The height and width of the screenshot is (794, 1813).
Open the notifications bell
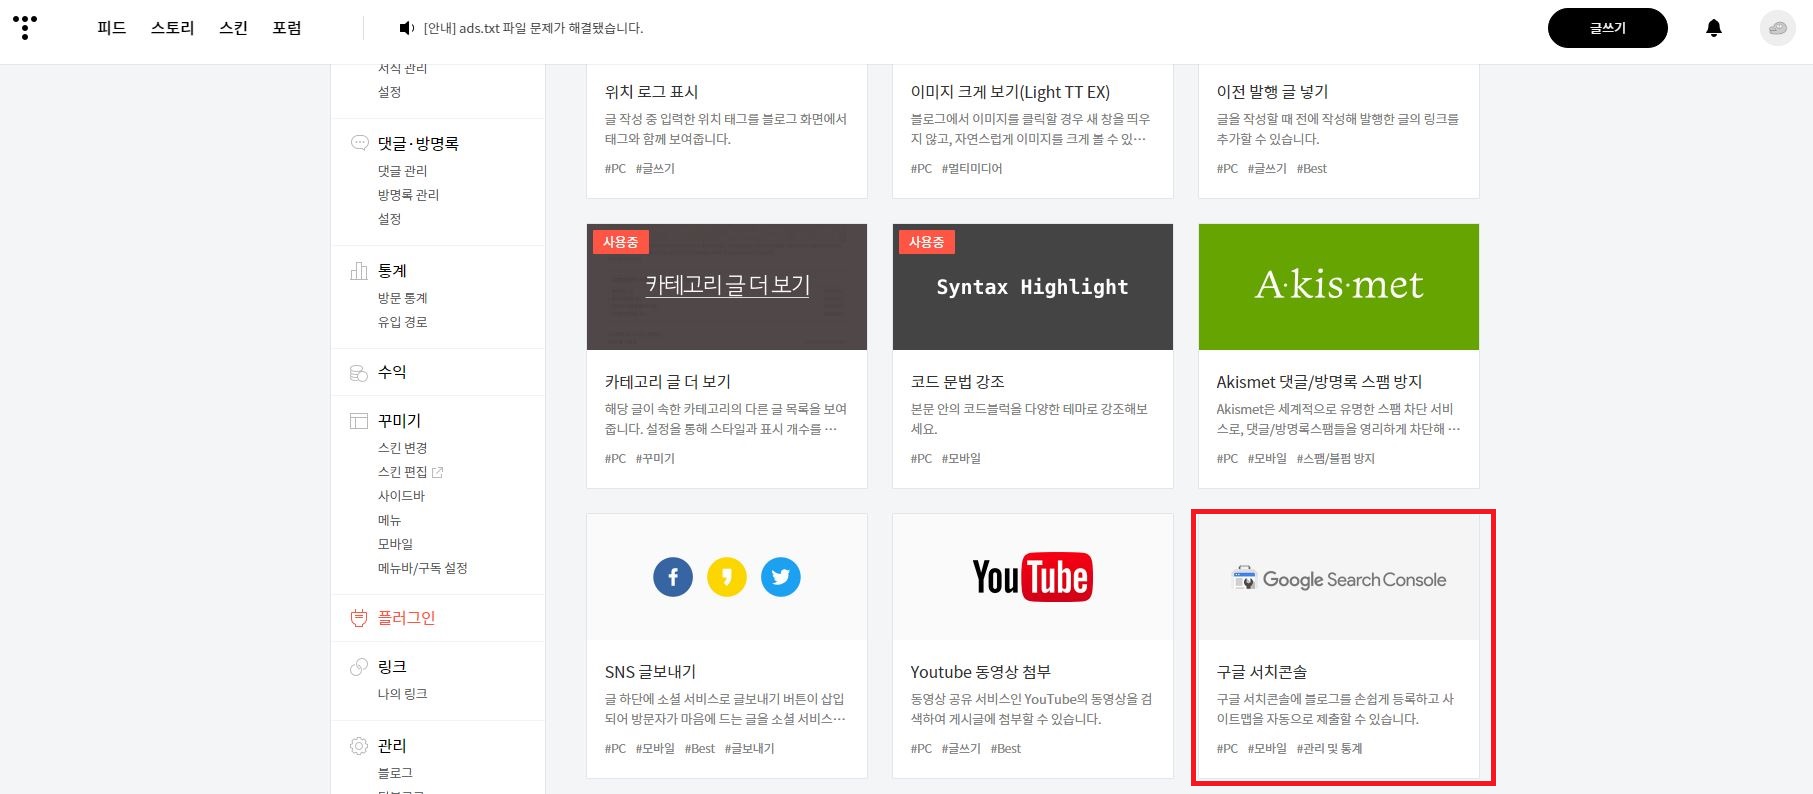[x=1713, y=28]
